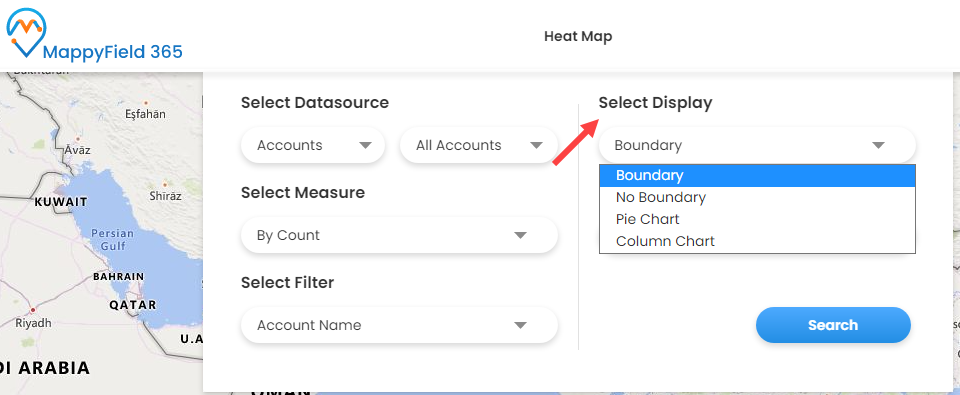The width and height of the screenshot is (960, 395).
Task: Select the Boundary option in list
Action: pyautogui.click(x=757, y=175)
